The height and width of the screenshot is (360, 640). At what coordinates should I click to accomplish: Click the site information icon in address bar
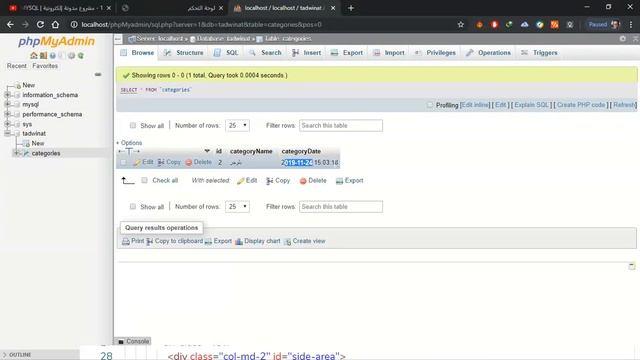pos(74,24)
